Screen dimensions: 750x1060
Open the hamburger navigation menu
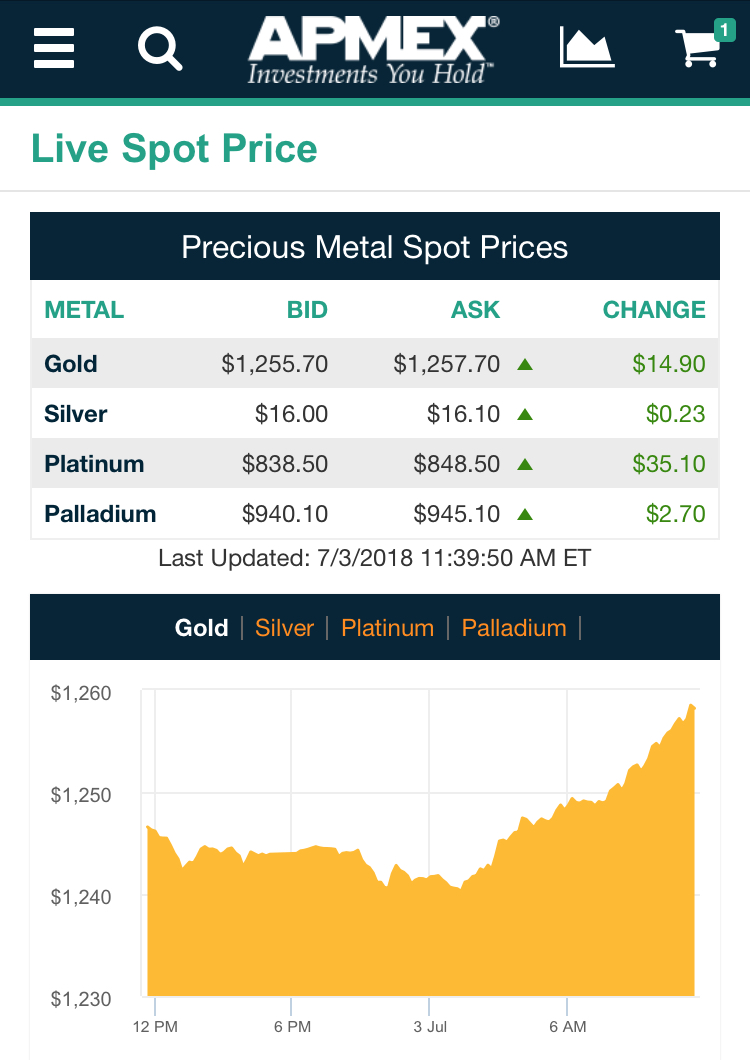pos(54,47)
